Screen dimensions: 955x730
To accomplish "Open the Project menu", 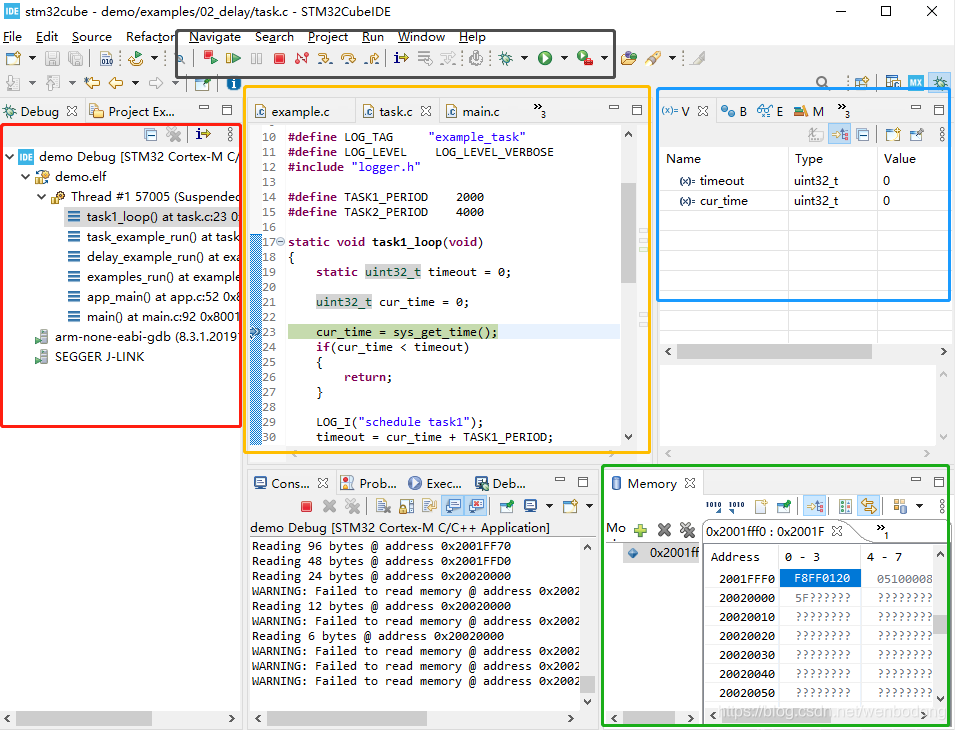I will pyautogui.click(x=328, y=37).
